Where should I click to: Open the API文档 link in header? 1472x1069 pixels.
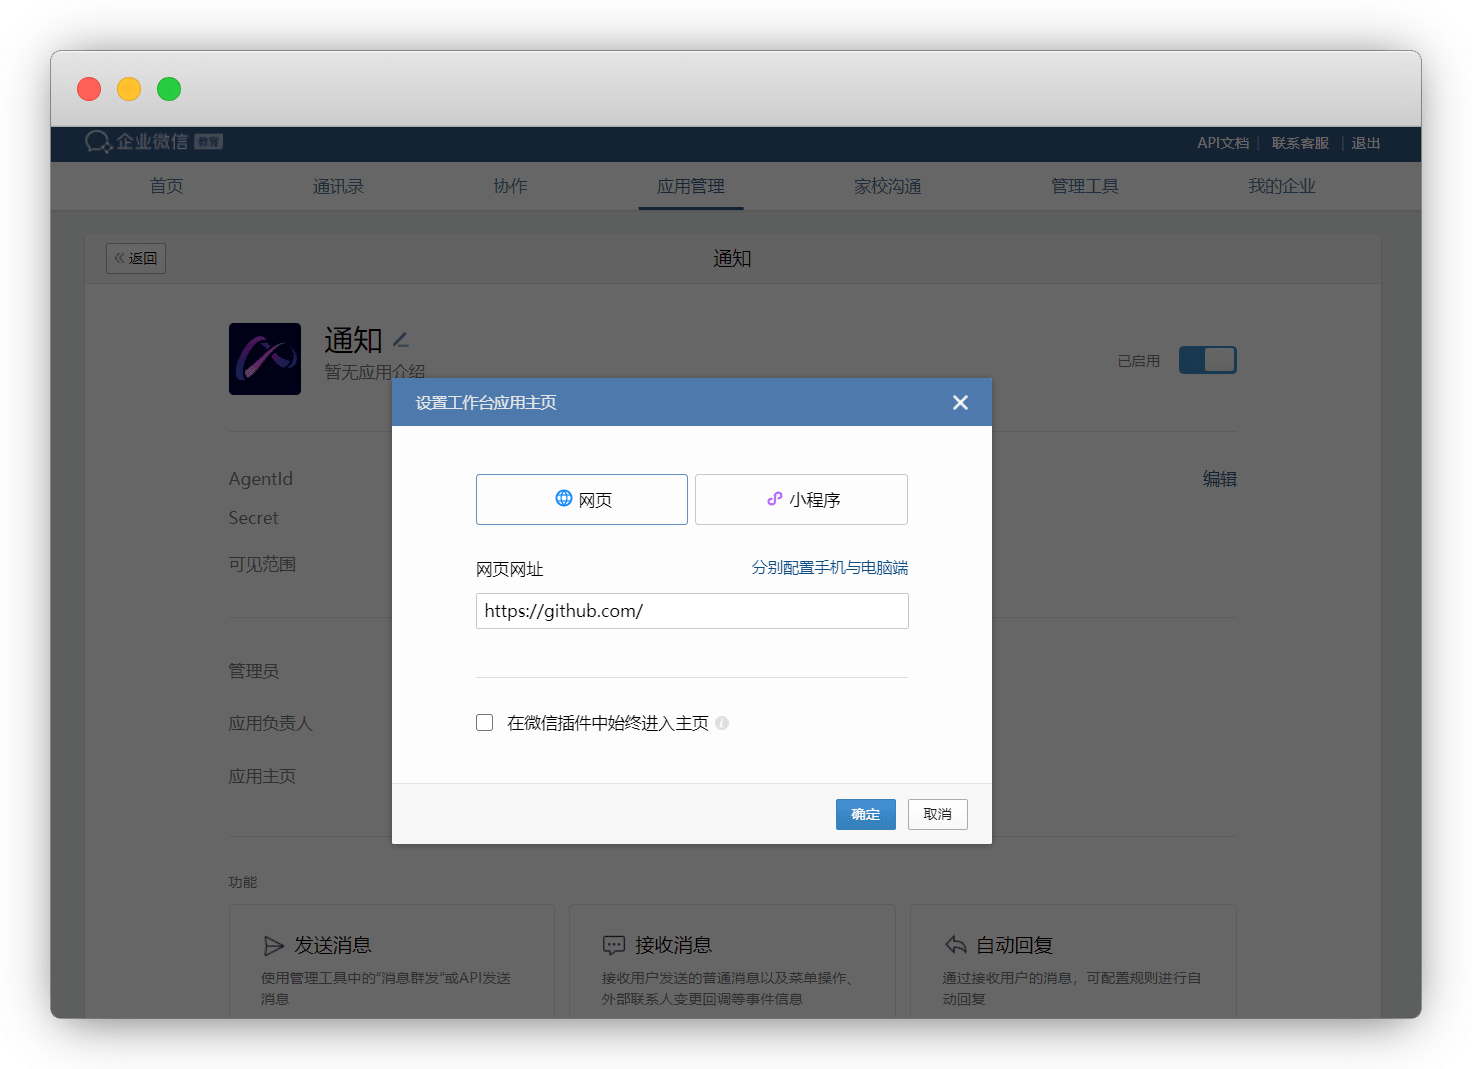click(x=1222, y=143)
